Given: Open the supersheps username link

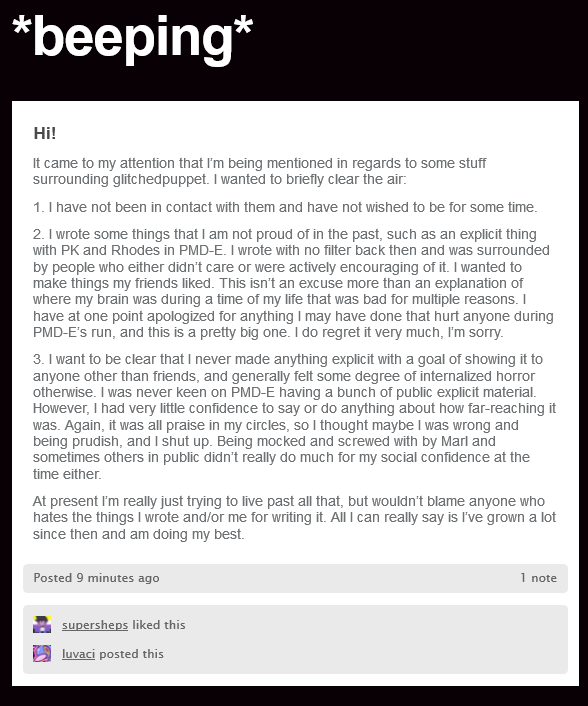Looking at the screenshot, I should (95, 625).
